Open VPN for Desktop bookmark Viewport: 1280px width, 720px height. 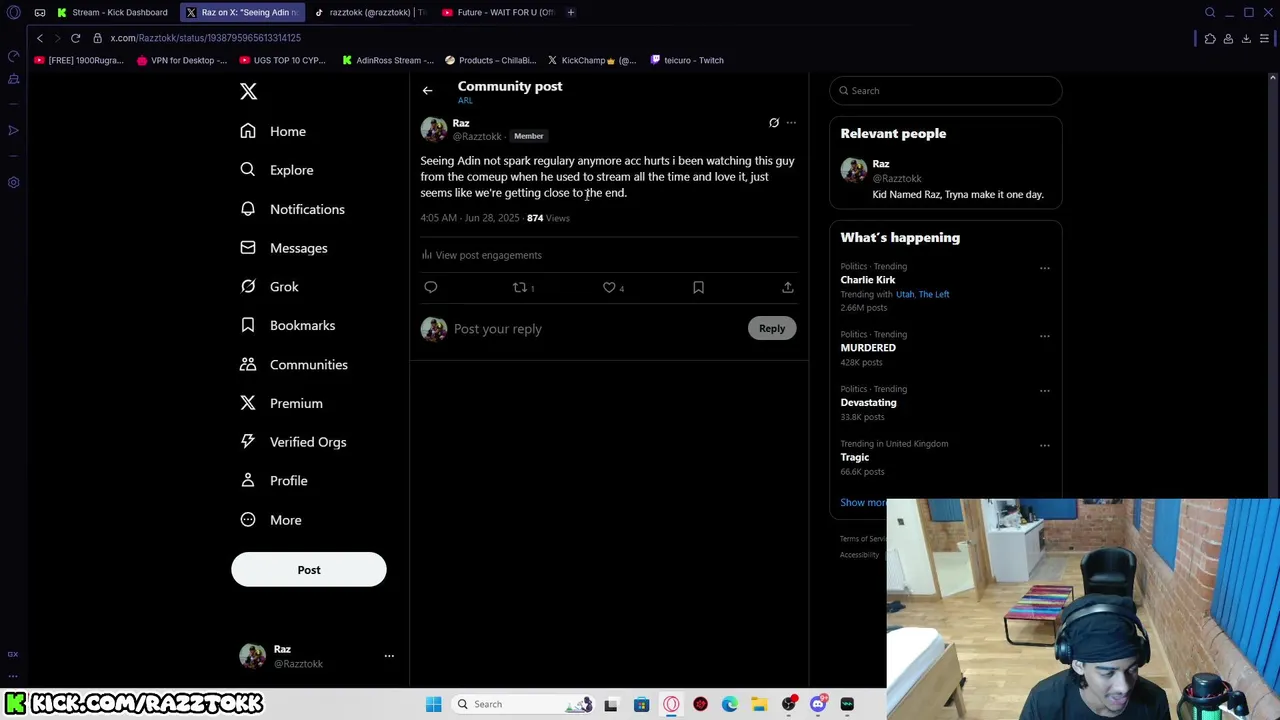[182, 60]
